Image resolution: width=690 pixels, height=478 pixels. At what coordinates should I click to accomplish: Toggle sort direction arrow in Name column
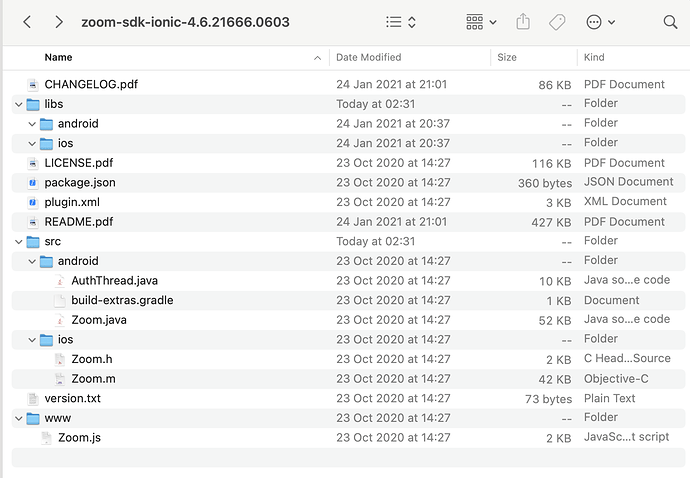[x=317, y=58]
